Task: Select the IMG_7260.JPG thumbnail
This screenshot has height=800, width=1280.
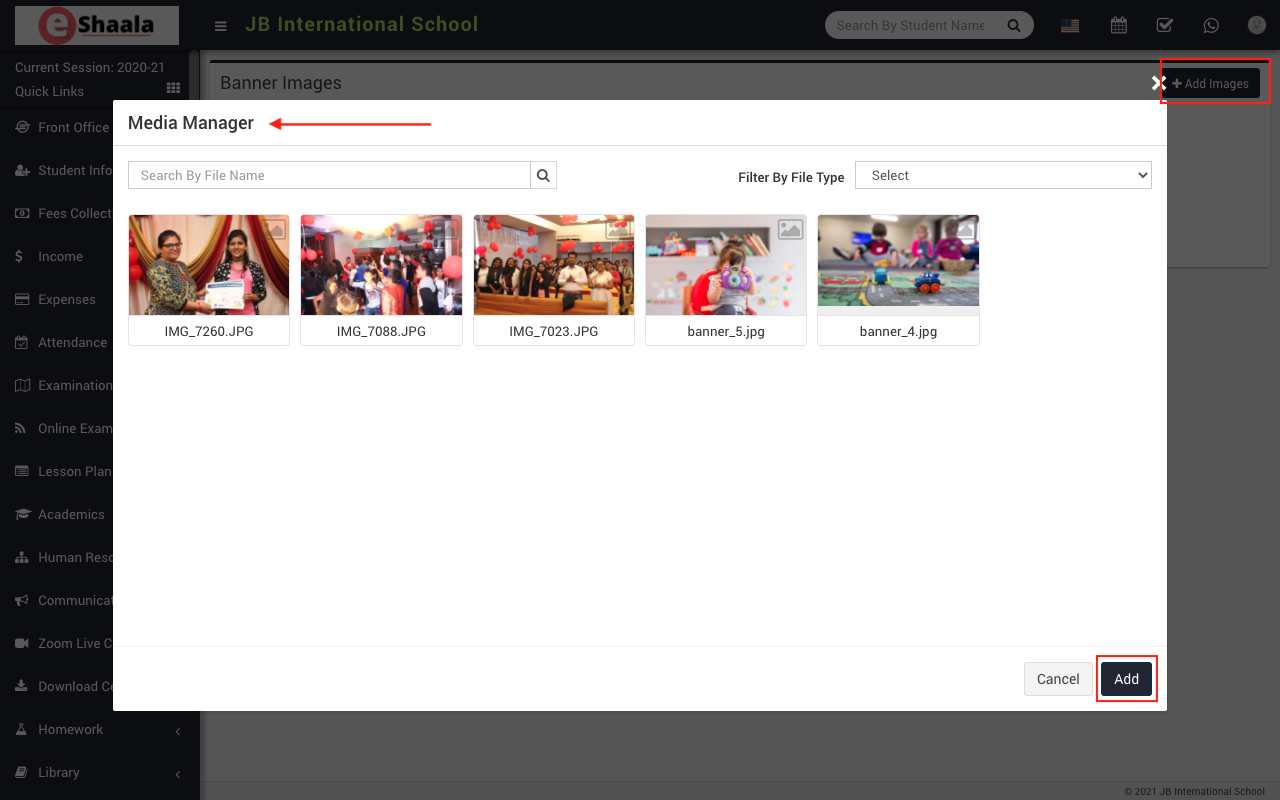Action: coord(209,265)
